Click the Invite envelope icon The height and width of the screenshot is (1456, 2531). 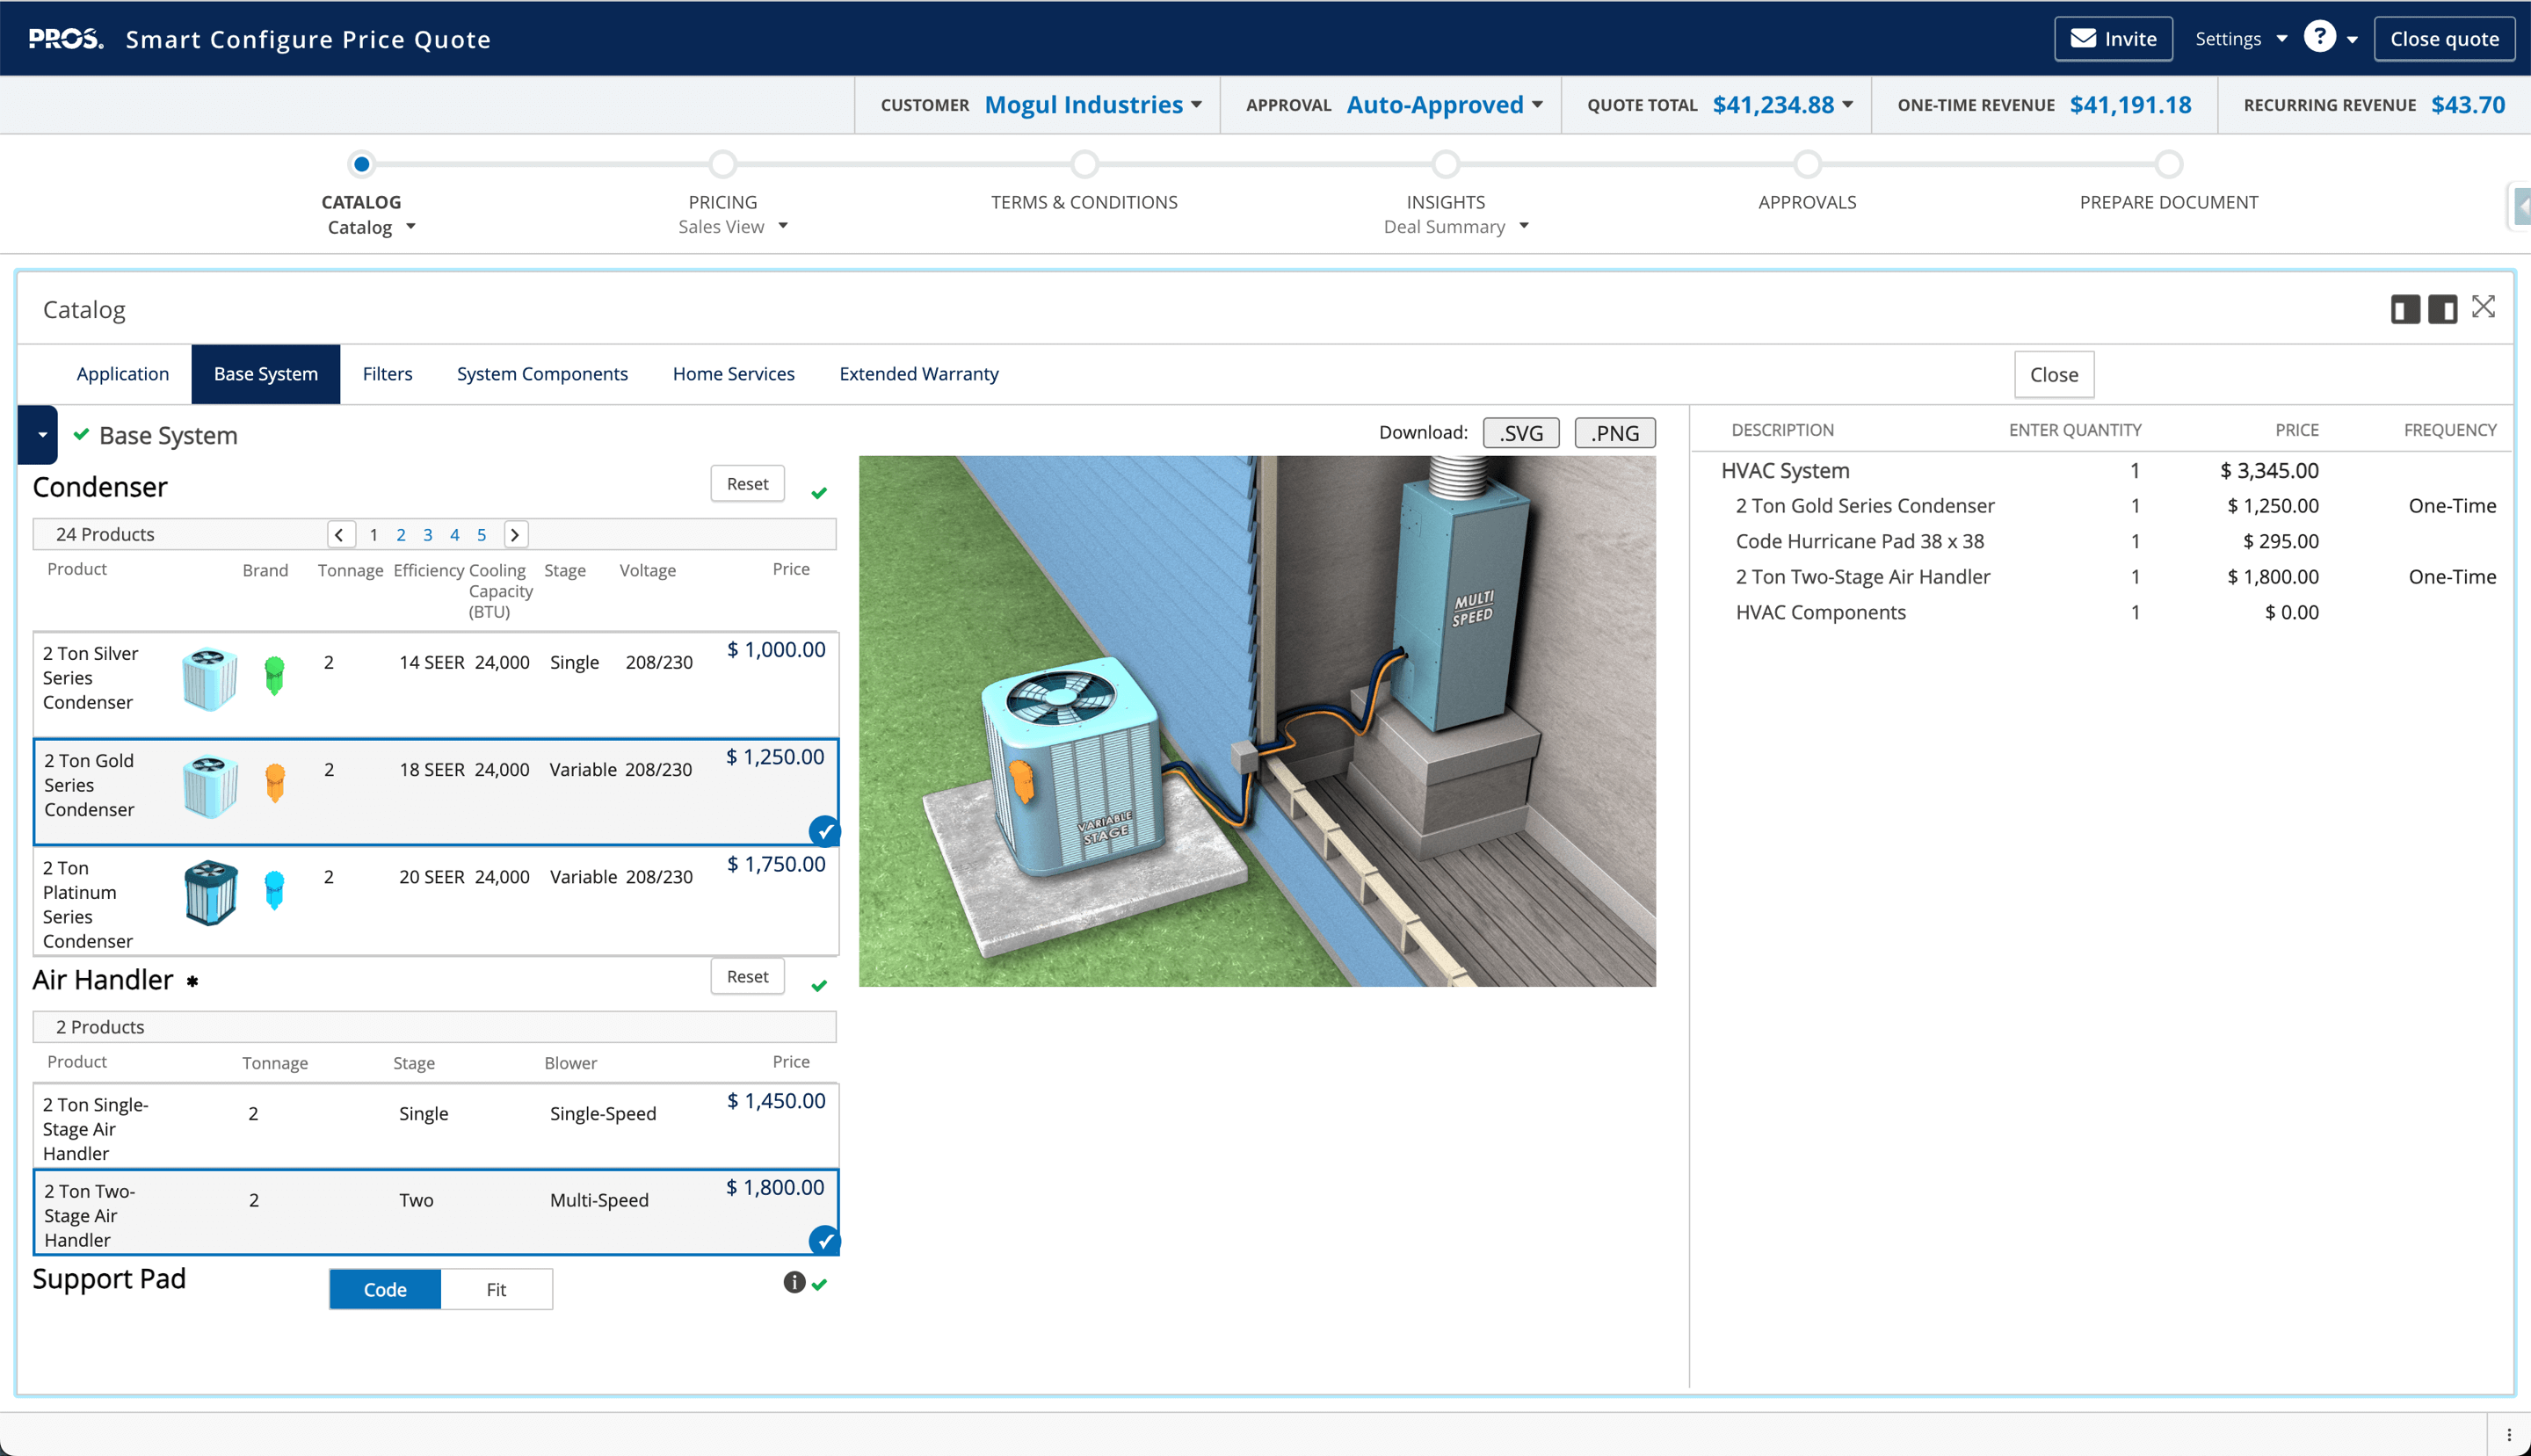click(x=2083, y=38)
